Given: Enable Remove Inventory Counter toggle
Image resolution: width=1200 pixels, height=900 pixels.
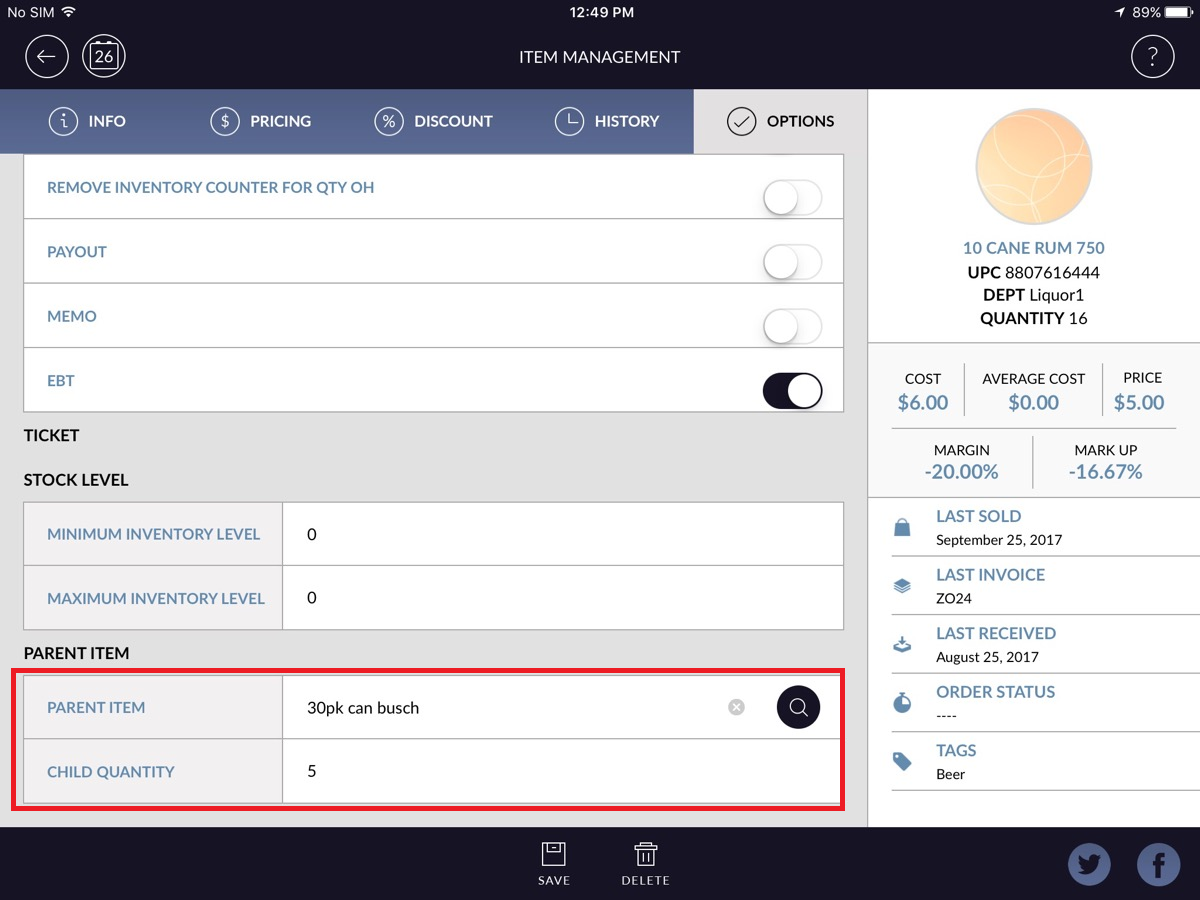Looking at the screenshot, I should pyautogui.click(x=792, y=198).
